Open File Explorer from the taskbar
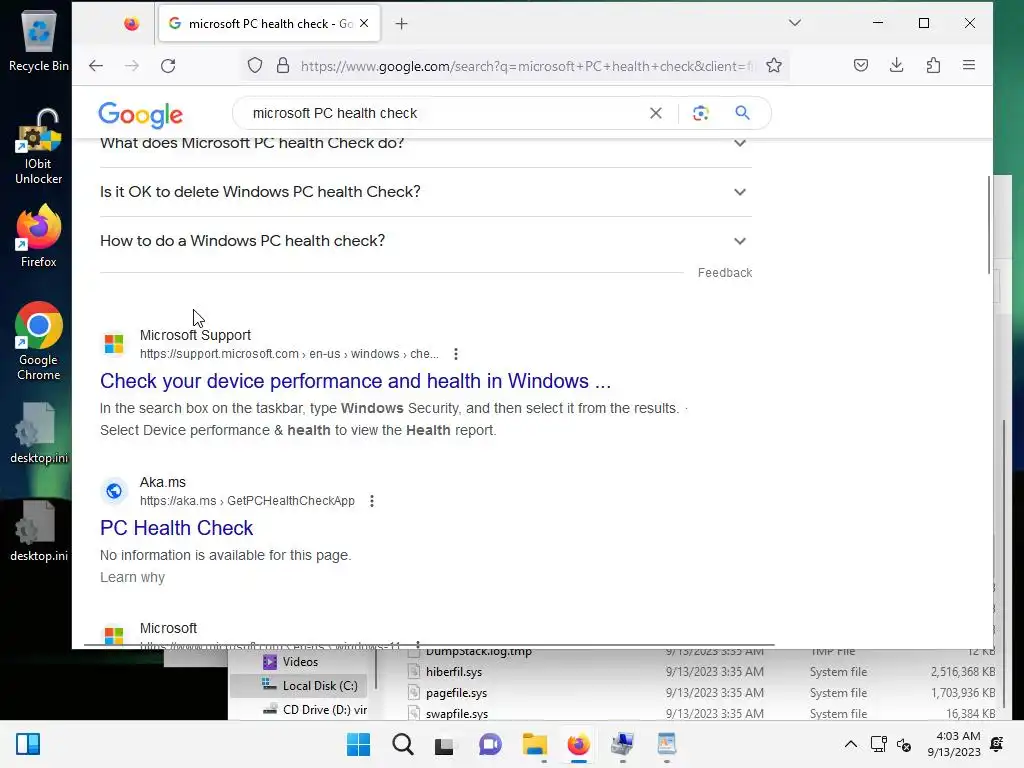This screenshot has width=1024, height=768. [535, 744]
